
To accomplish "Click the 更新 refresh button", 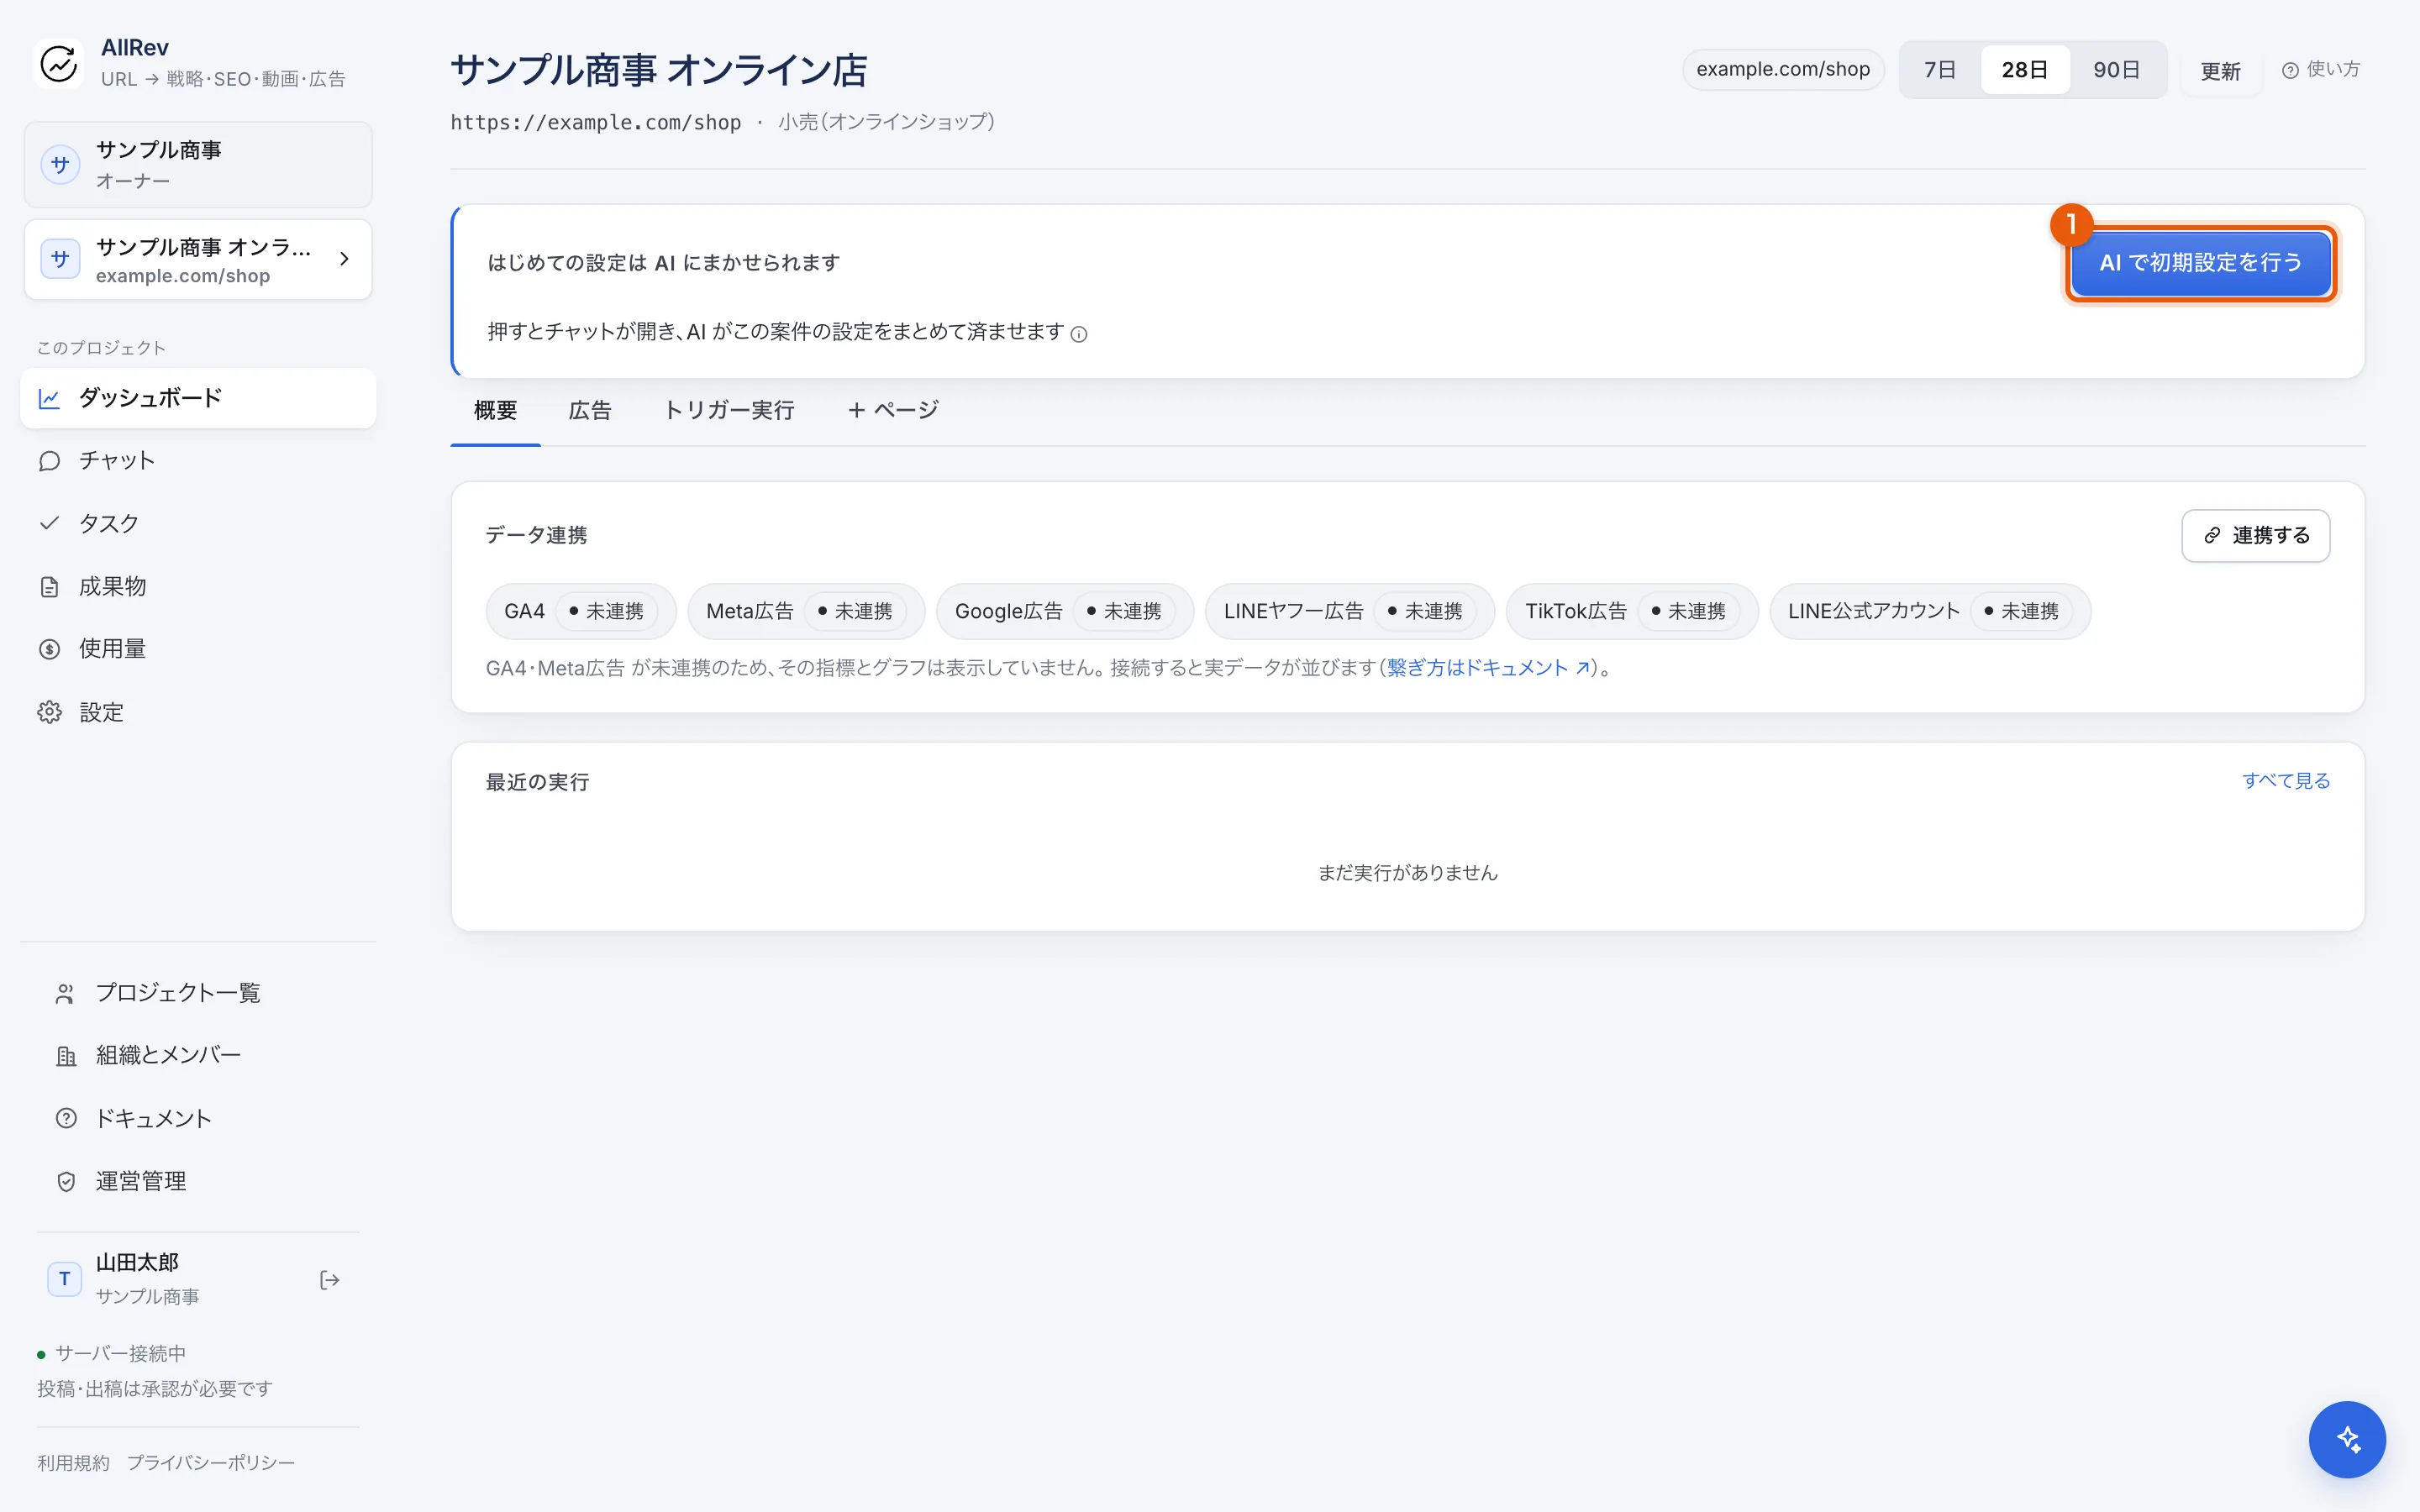I will tap(2221, 71).
